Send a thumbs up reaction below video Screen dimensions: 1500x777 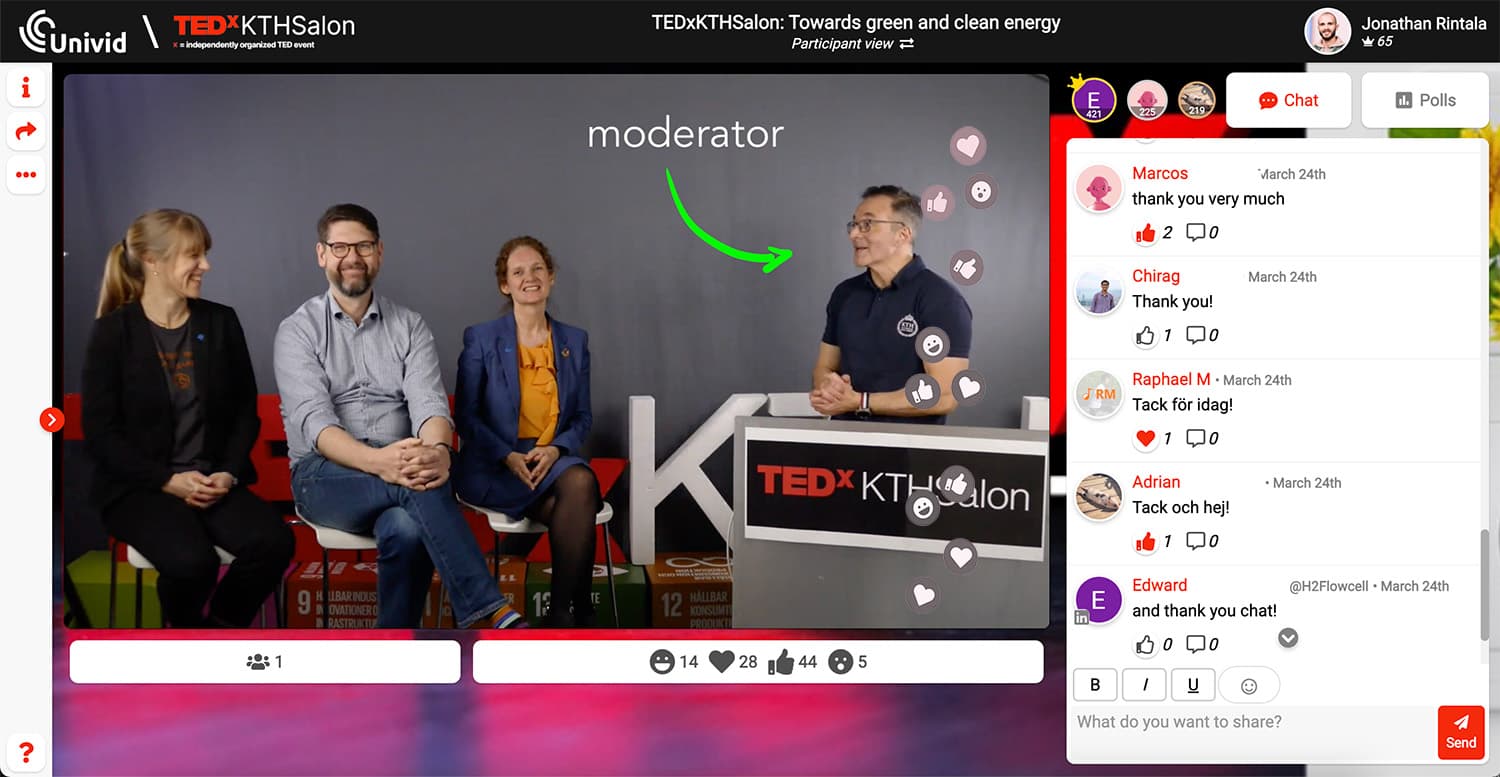[781, 662]
